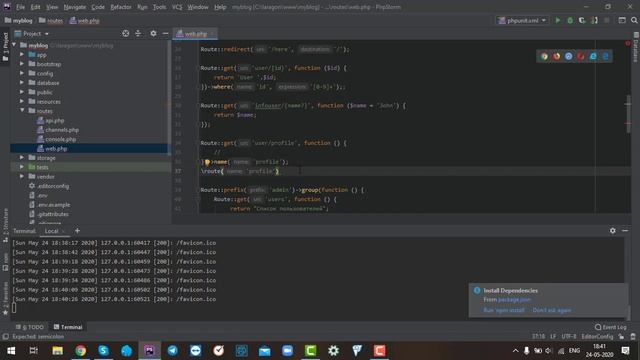The height and width of the screenshot is (360, 640).
Task: Open the VCS menu
Action: click(177, 7)
